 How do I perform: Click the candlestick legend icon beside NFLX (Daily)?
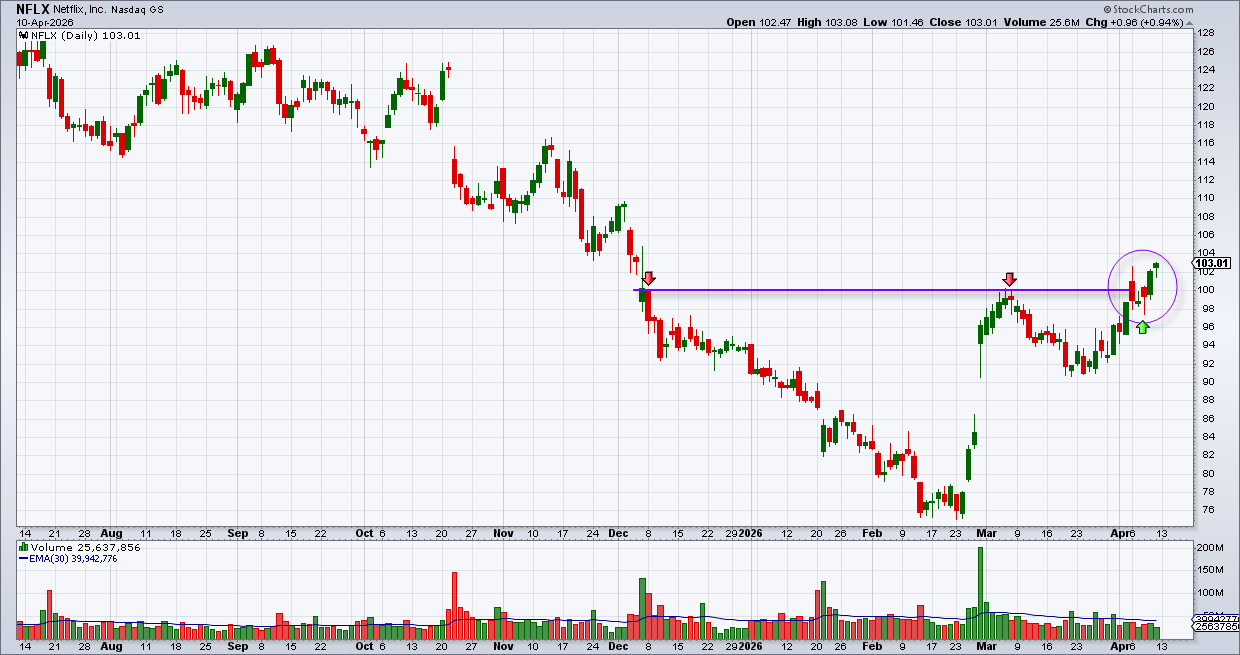click(24, 35)
